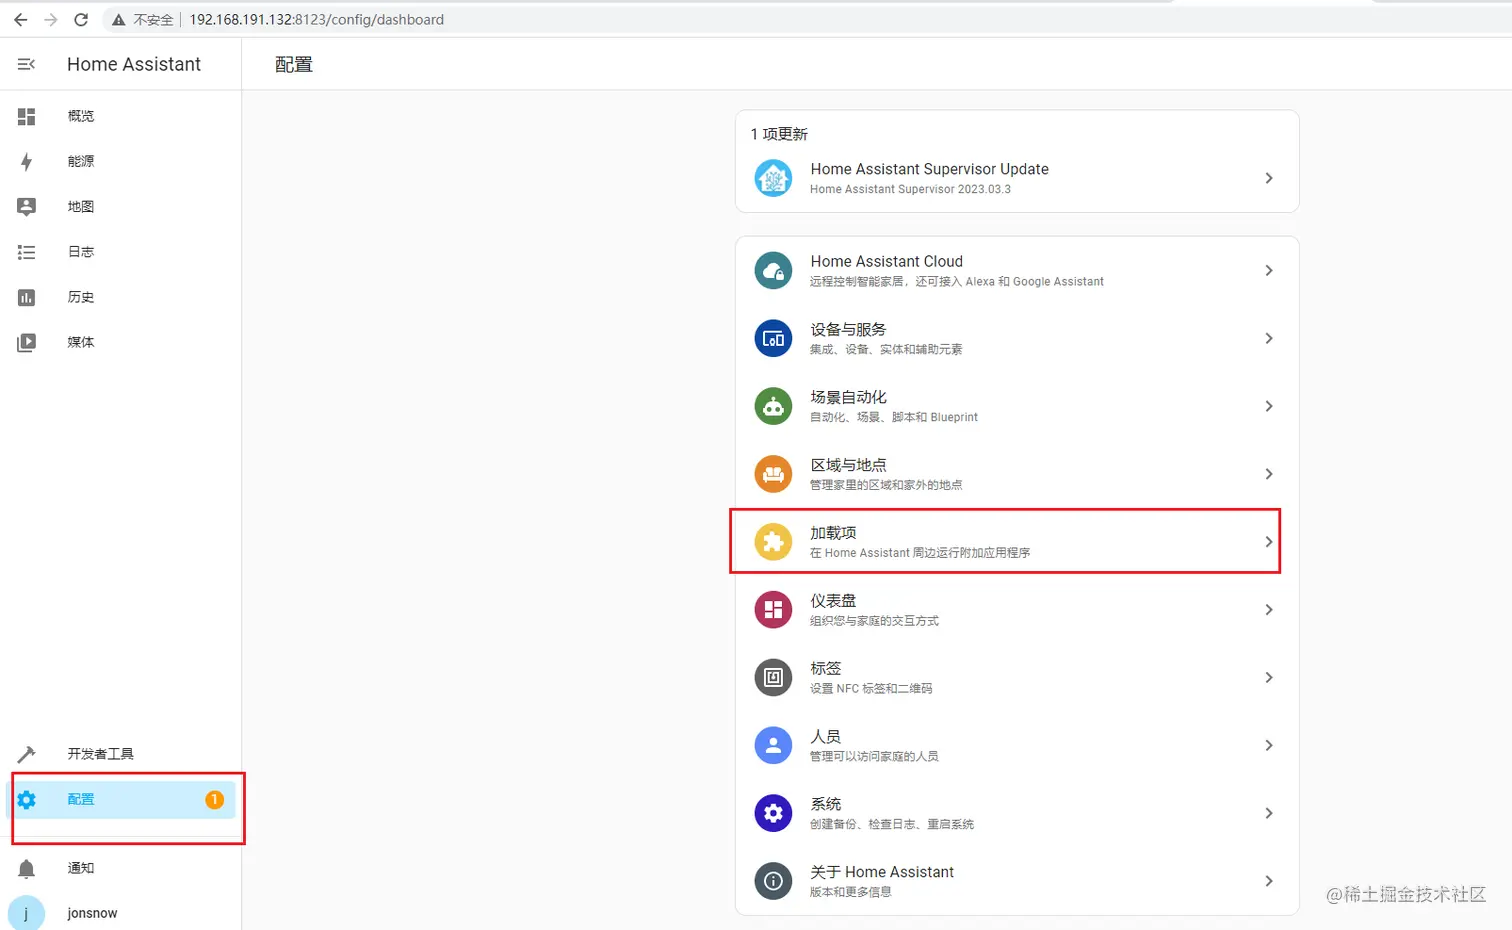The width and height of the screenshot is (1512, 930).
Task: Open the 概览 overview dashboard icon
Action: click(27, 116)
